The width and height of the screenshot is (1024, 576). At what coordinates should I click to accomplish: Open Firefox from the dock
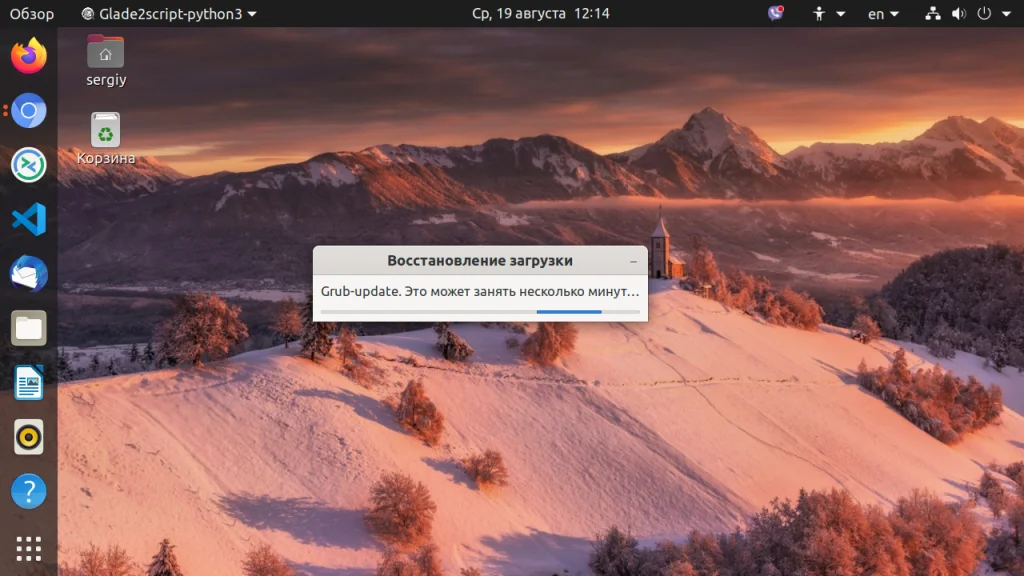[29, 56]
